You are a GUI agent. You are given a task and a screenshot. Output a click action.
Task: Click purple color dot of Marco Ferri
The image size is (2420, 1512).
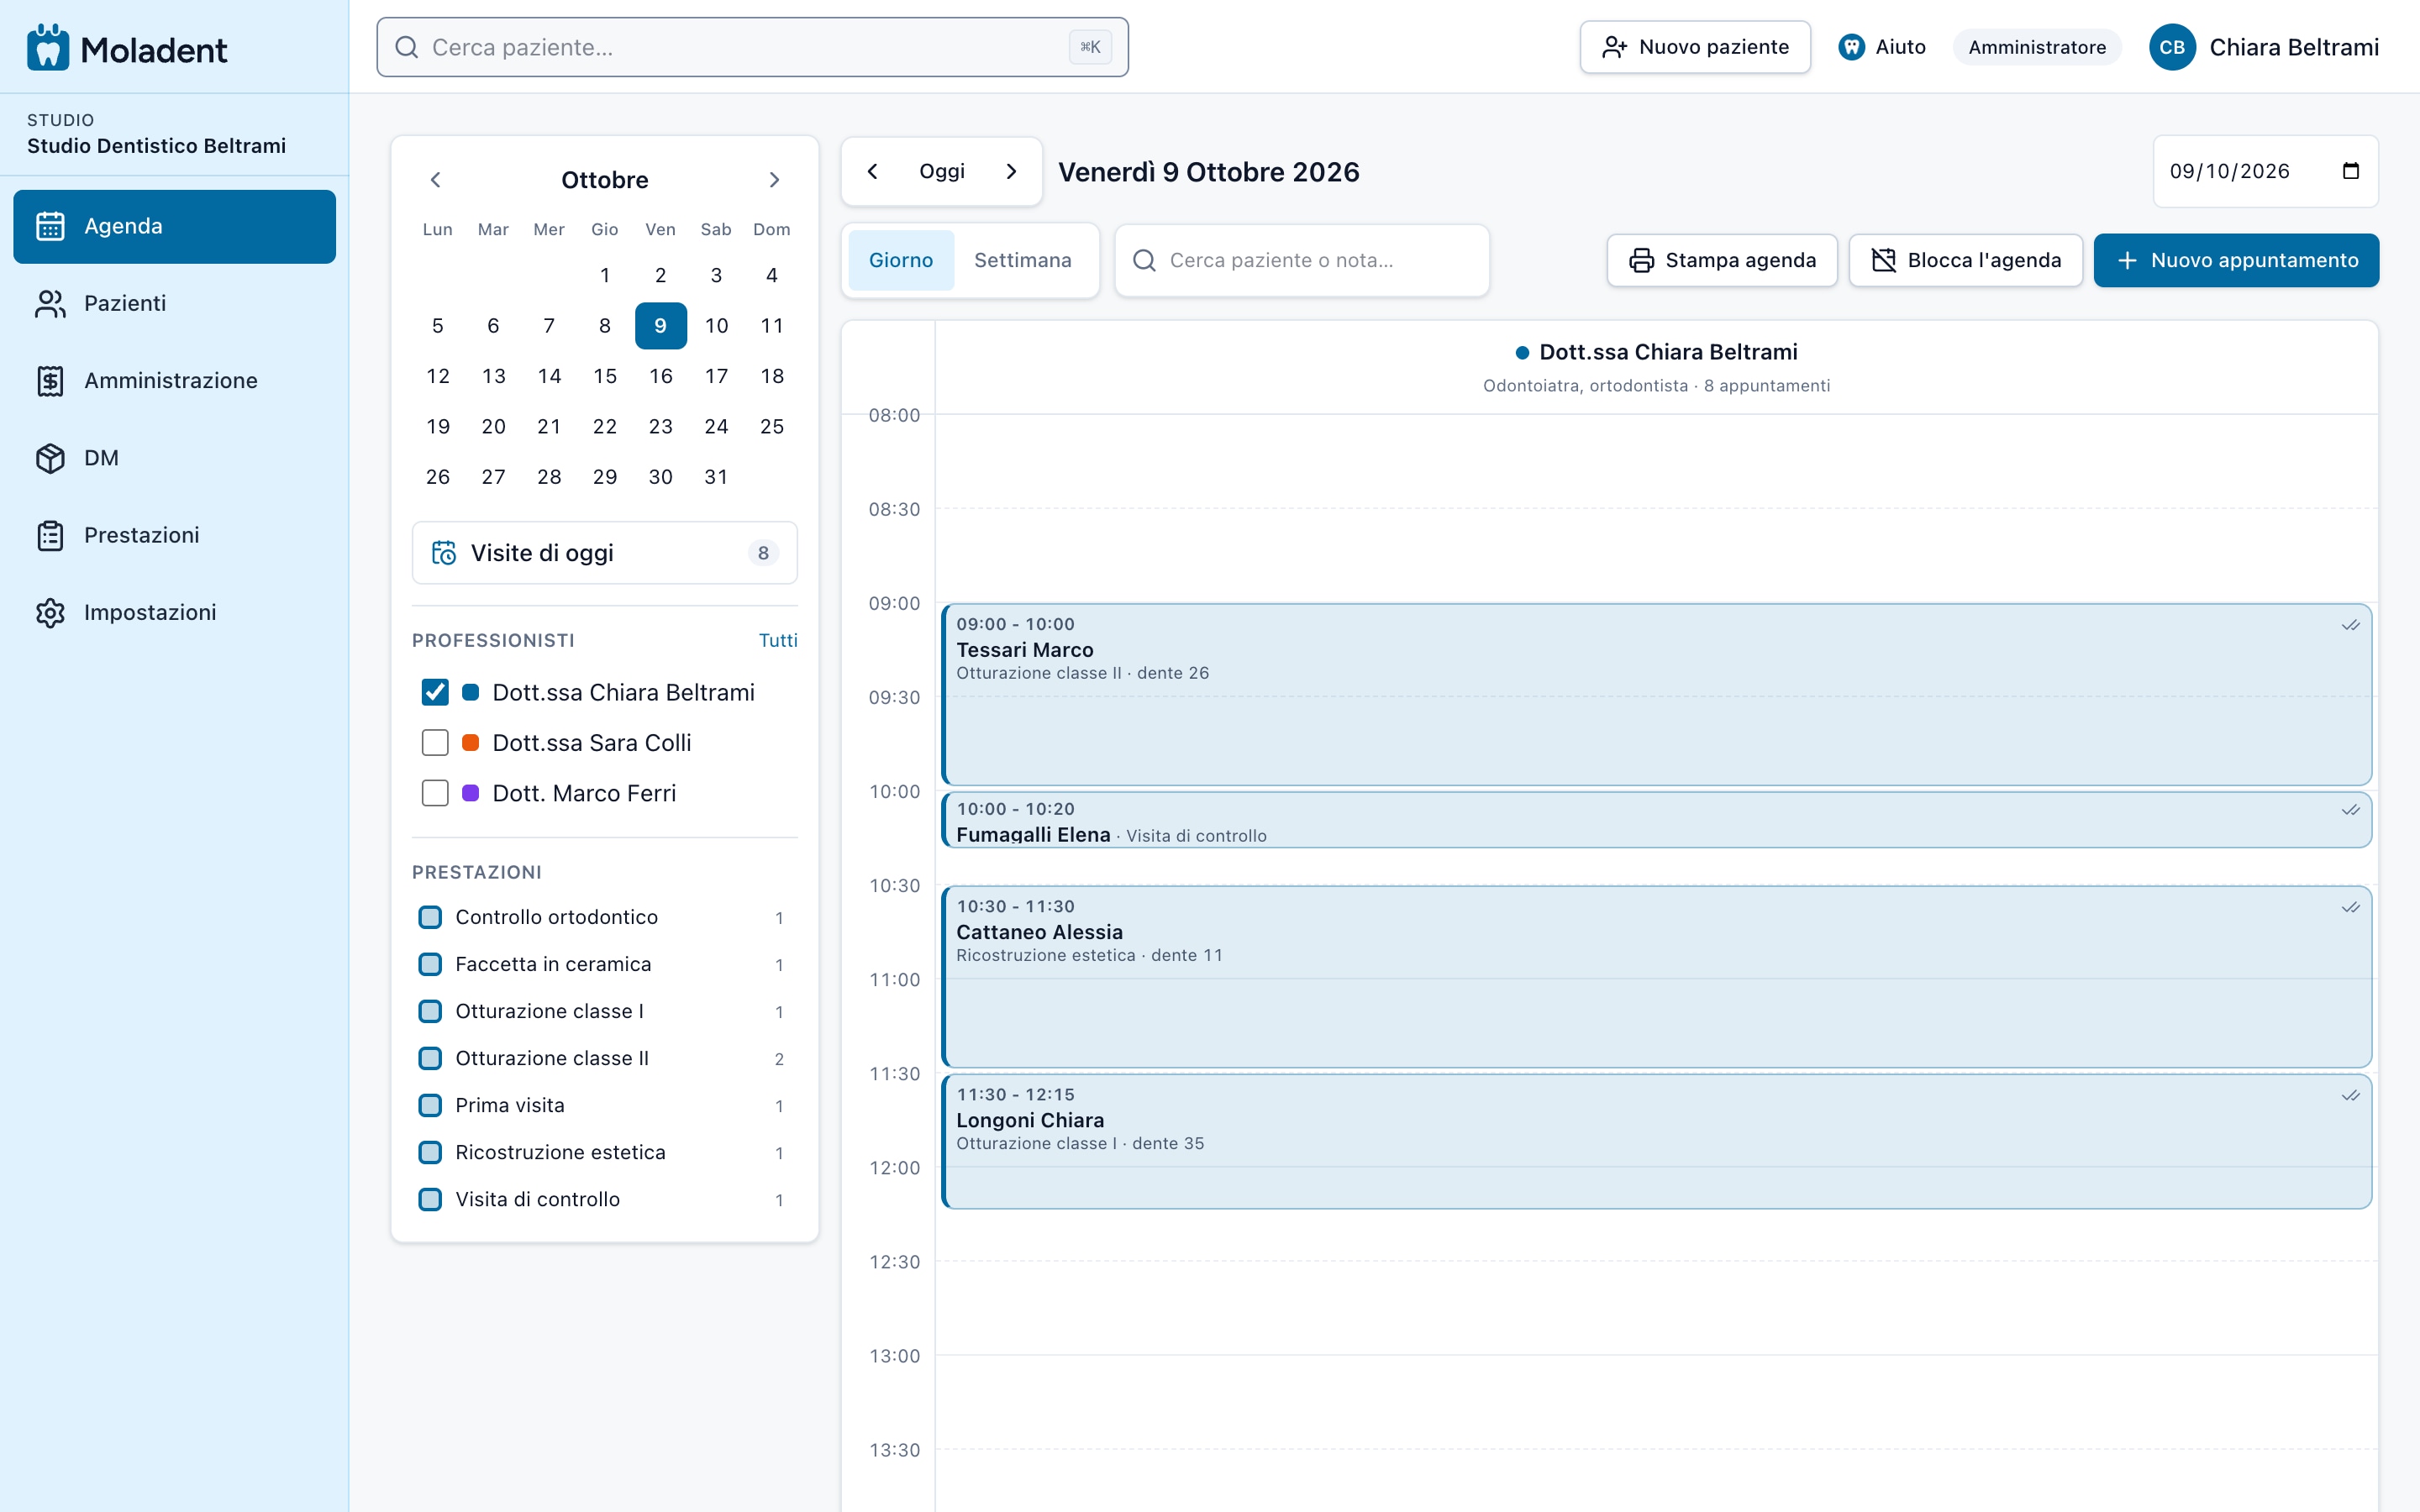tap(470, 793)
